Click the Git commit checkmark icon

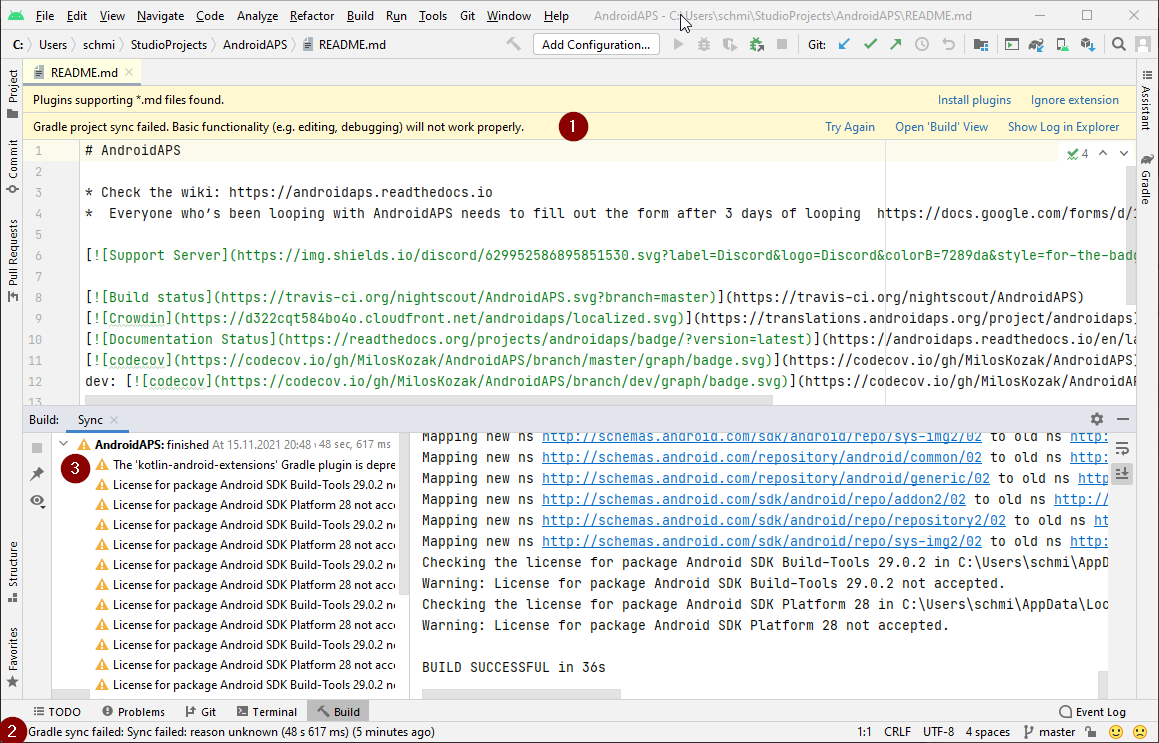pos(870,44)
